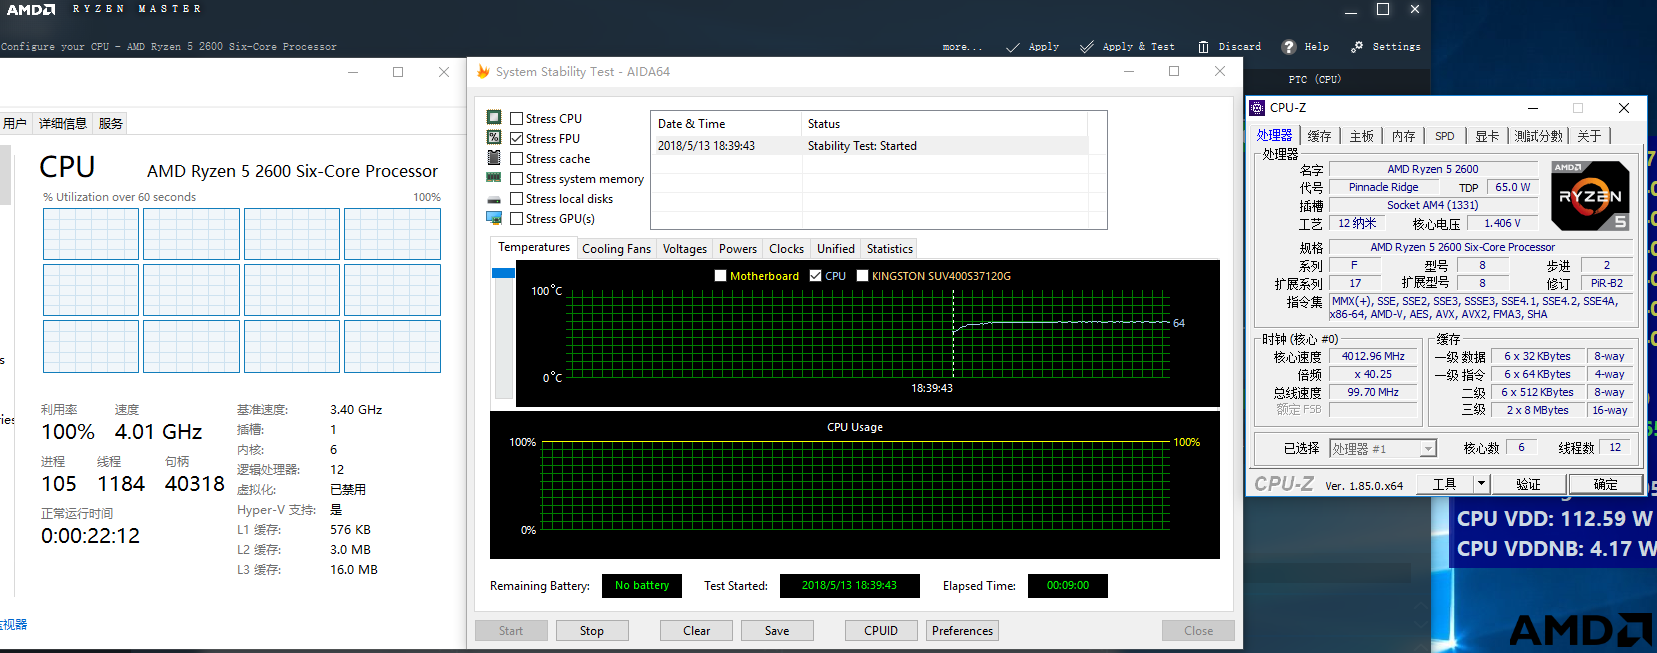Click 验证 button in CPU-Z
Image resolution: width=1657 pixels, height=653 pixels.
1528,484
